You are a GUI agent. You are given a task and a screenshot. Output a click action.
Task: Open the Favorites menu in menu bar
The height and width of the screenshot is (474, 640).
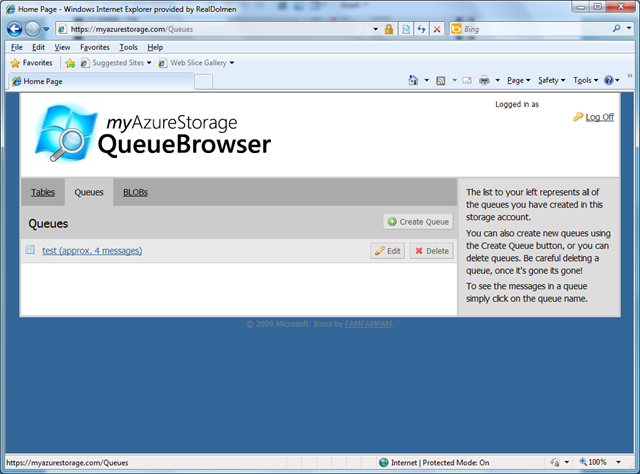coord(95,47)
